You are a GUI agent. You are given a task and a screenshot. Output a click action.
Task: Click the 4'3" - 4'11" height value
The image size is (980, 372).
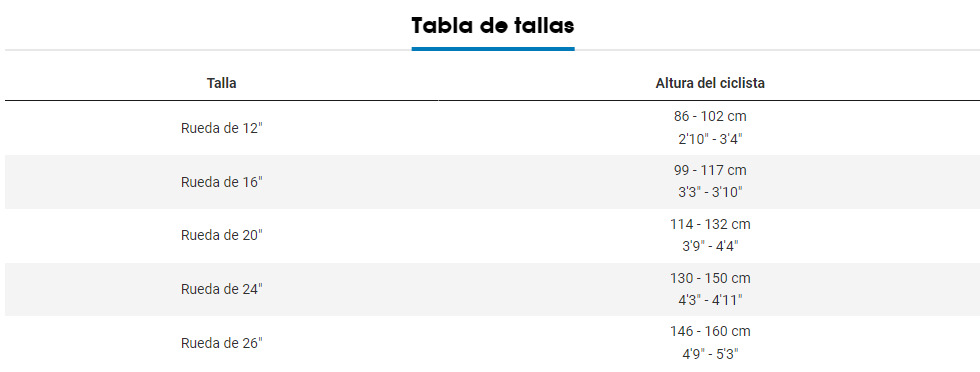point(710,300)
